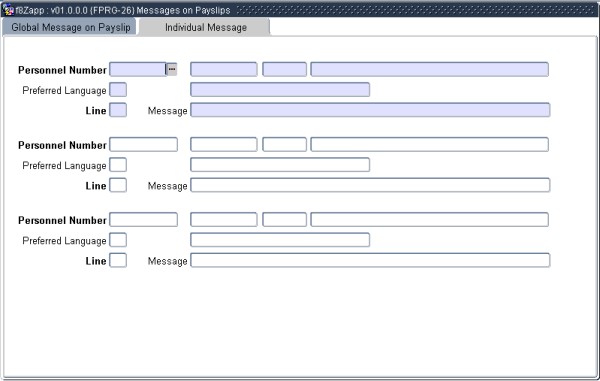Select first Preferred Language code field
Screen dimensions: 600x381
point(118,90)
